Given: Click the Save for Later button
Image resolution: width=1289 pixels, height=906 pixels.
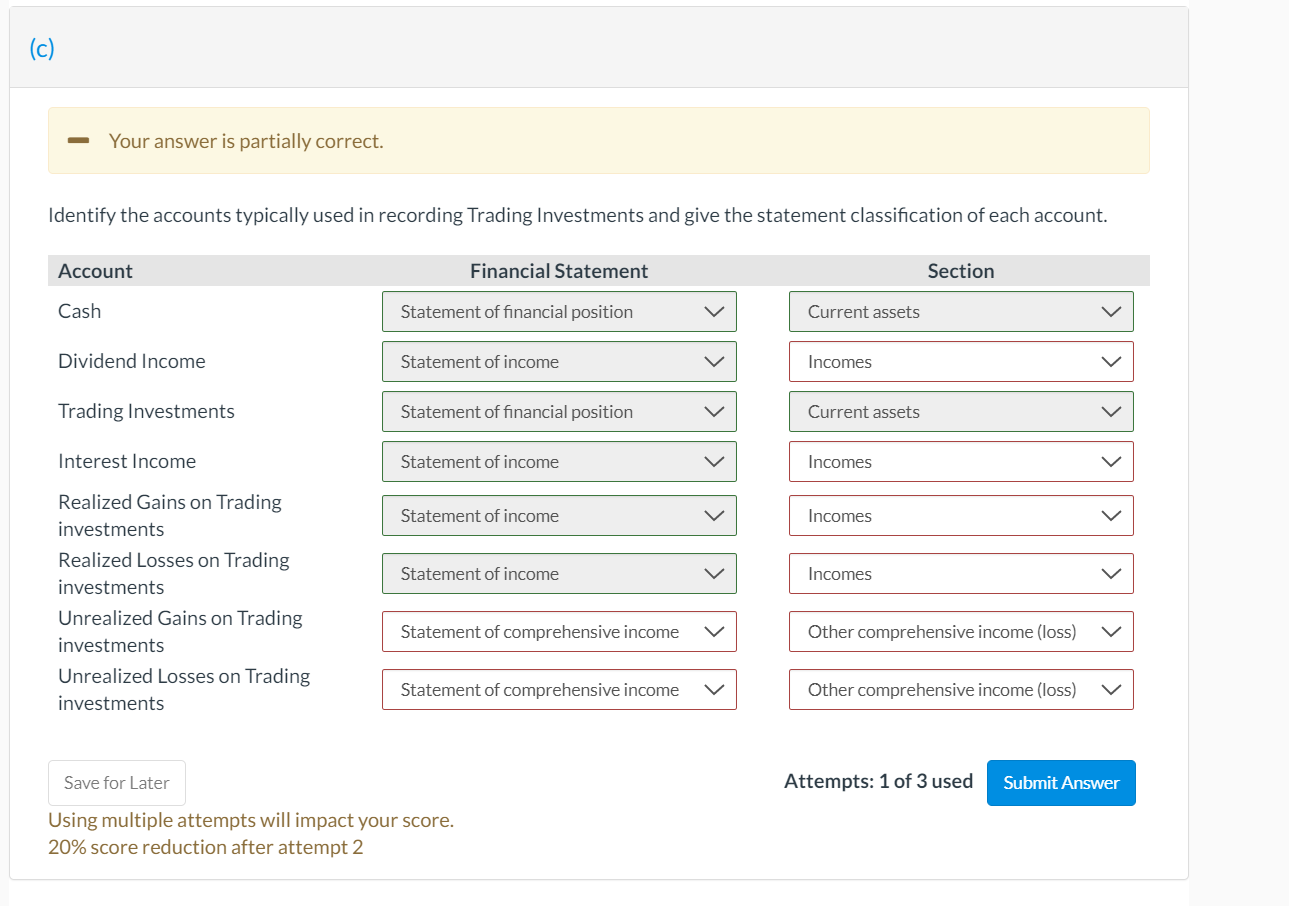Looking at the screenshot, I should click(x=117, y=783).
